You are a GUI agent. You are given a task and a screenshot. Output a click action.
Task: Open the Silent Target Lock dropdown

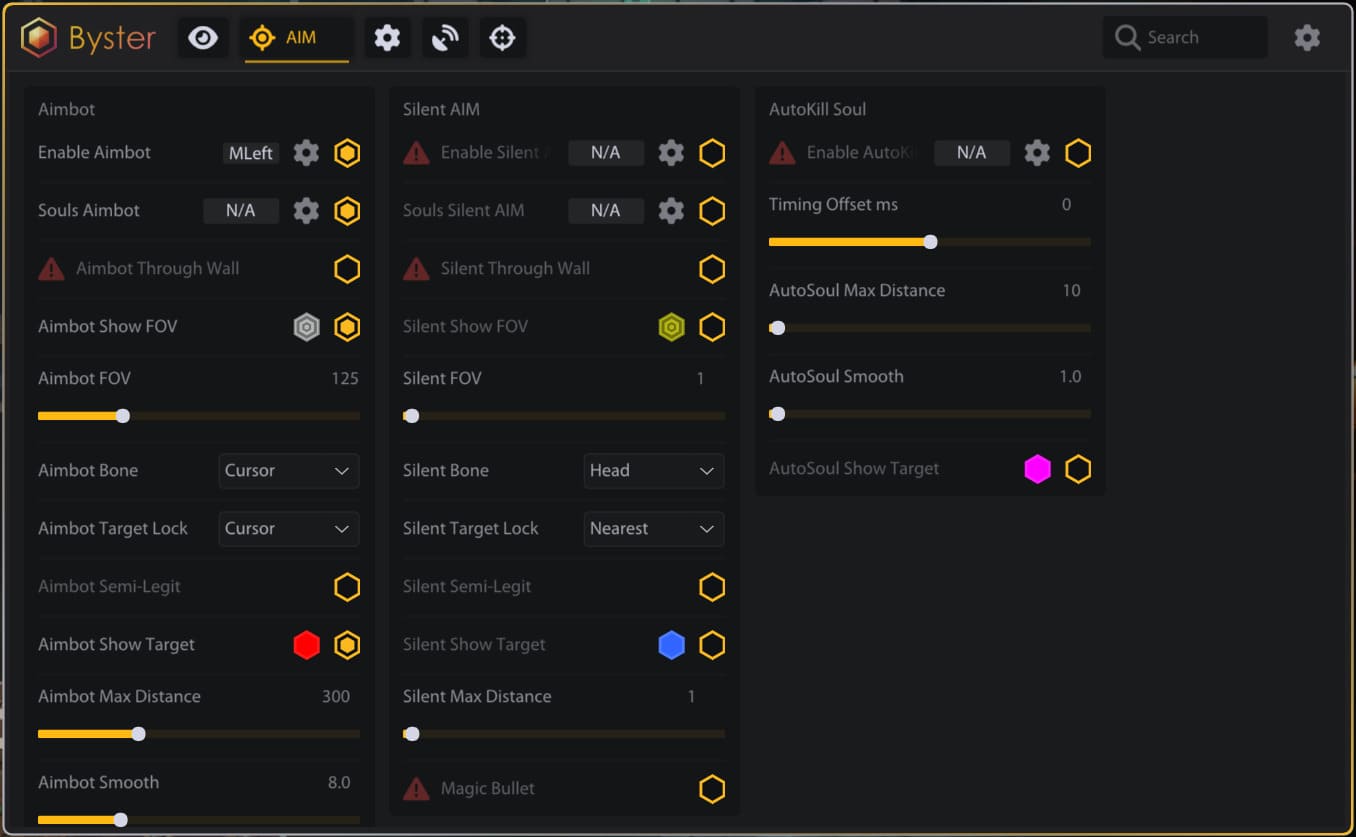coord(653,529)
